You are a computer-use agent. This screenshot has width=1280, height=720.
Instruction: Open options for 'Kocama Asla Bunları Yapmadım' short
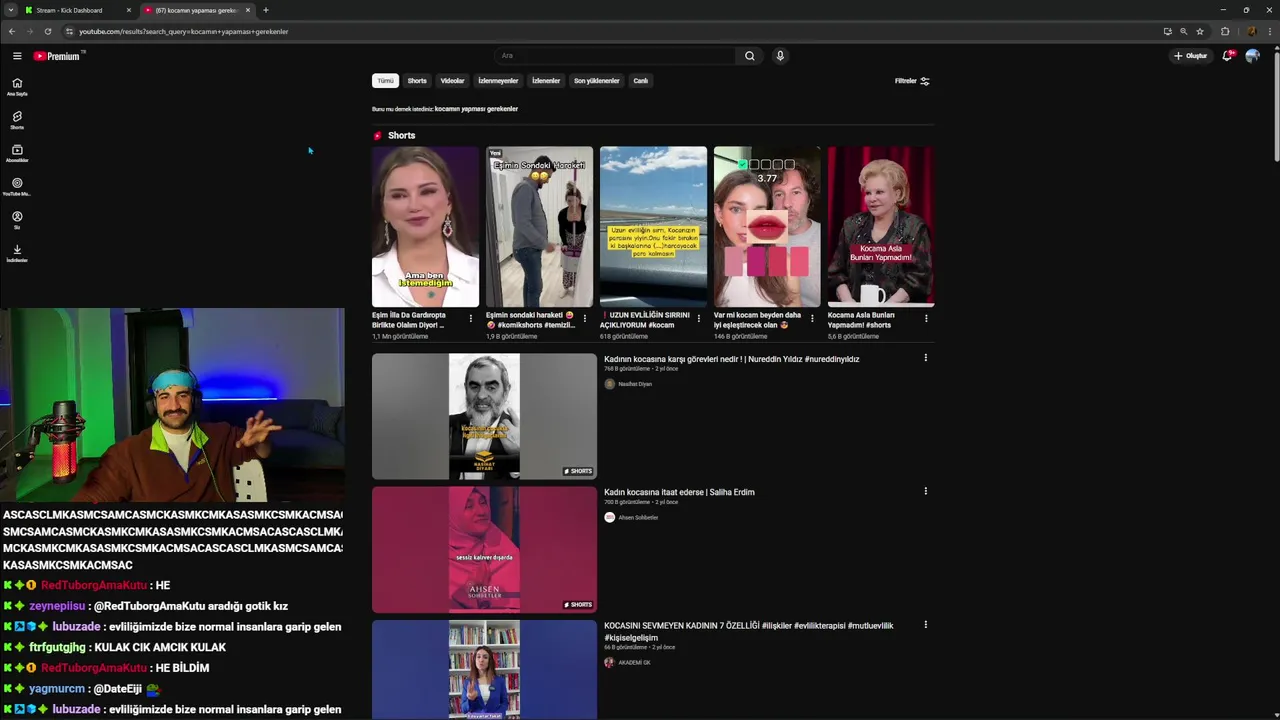click(x=926, y=319)
